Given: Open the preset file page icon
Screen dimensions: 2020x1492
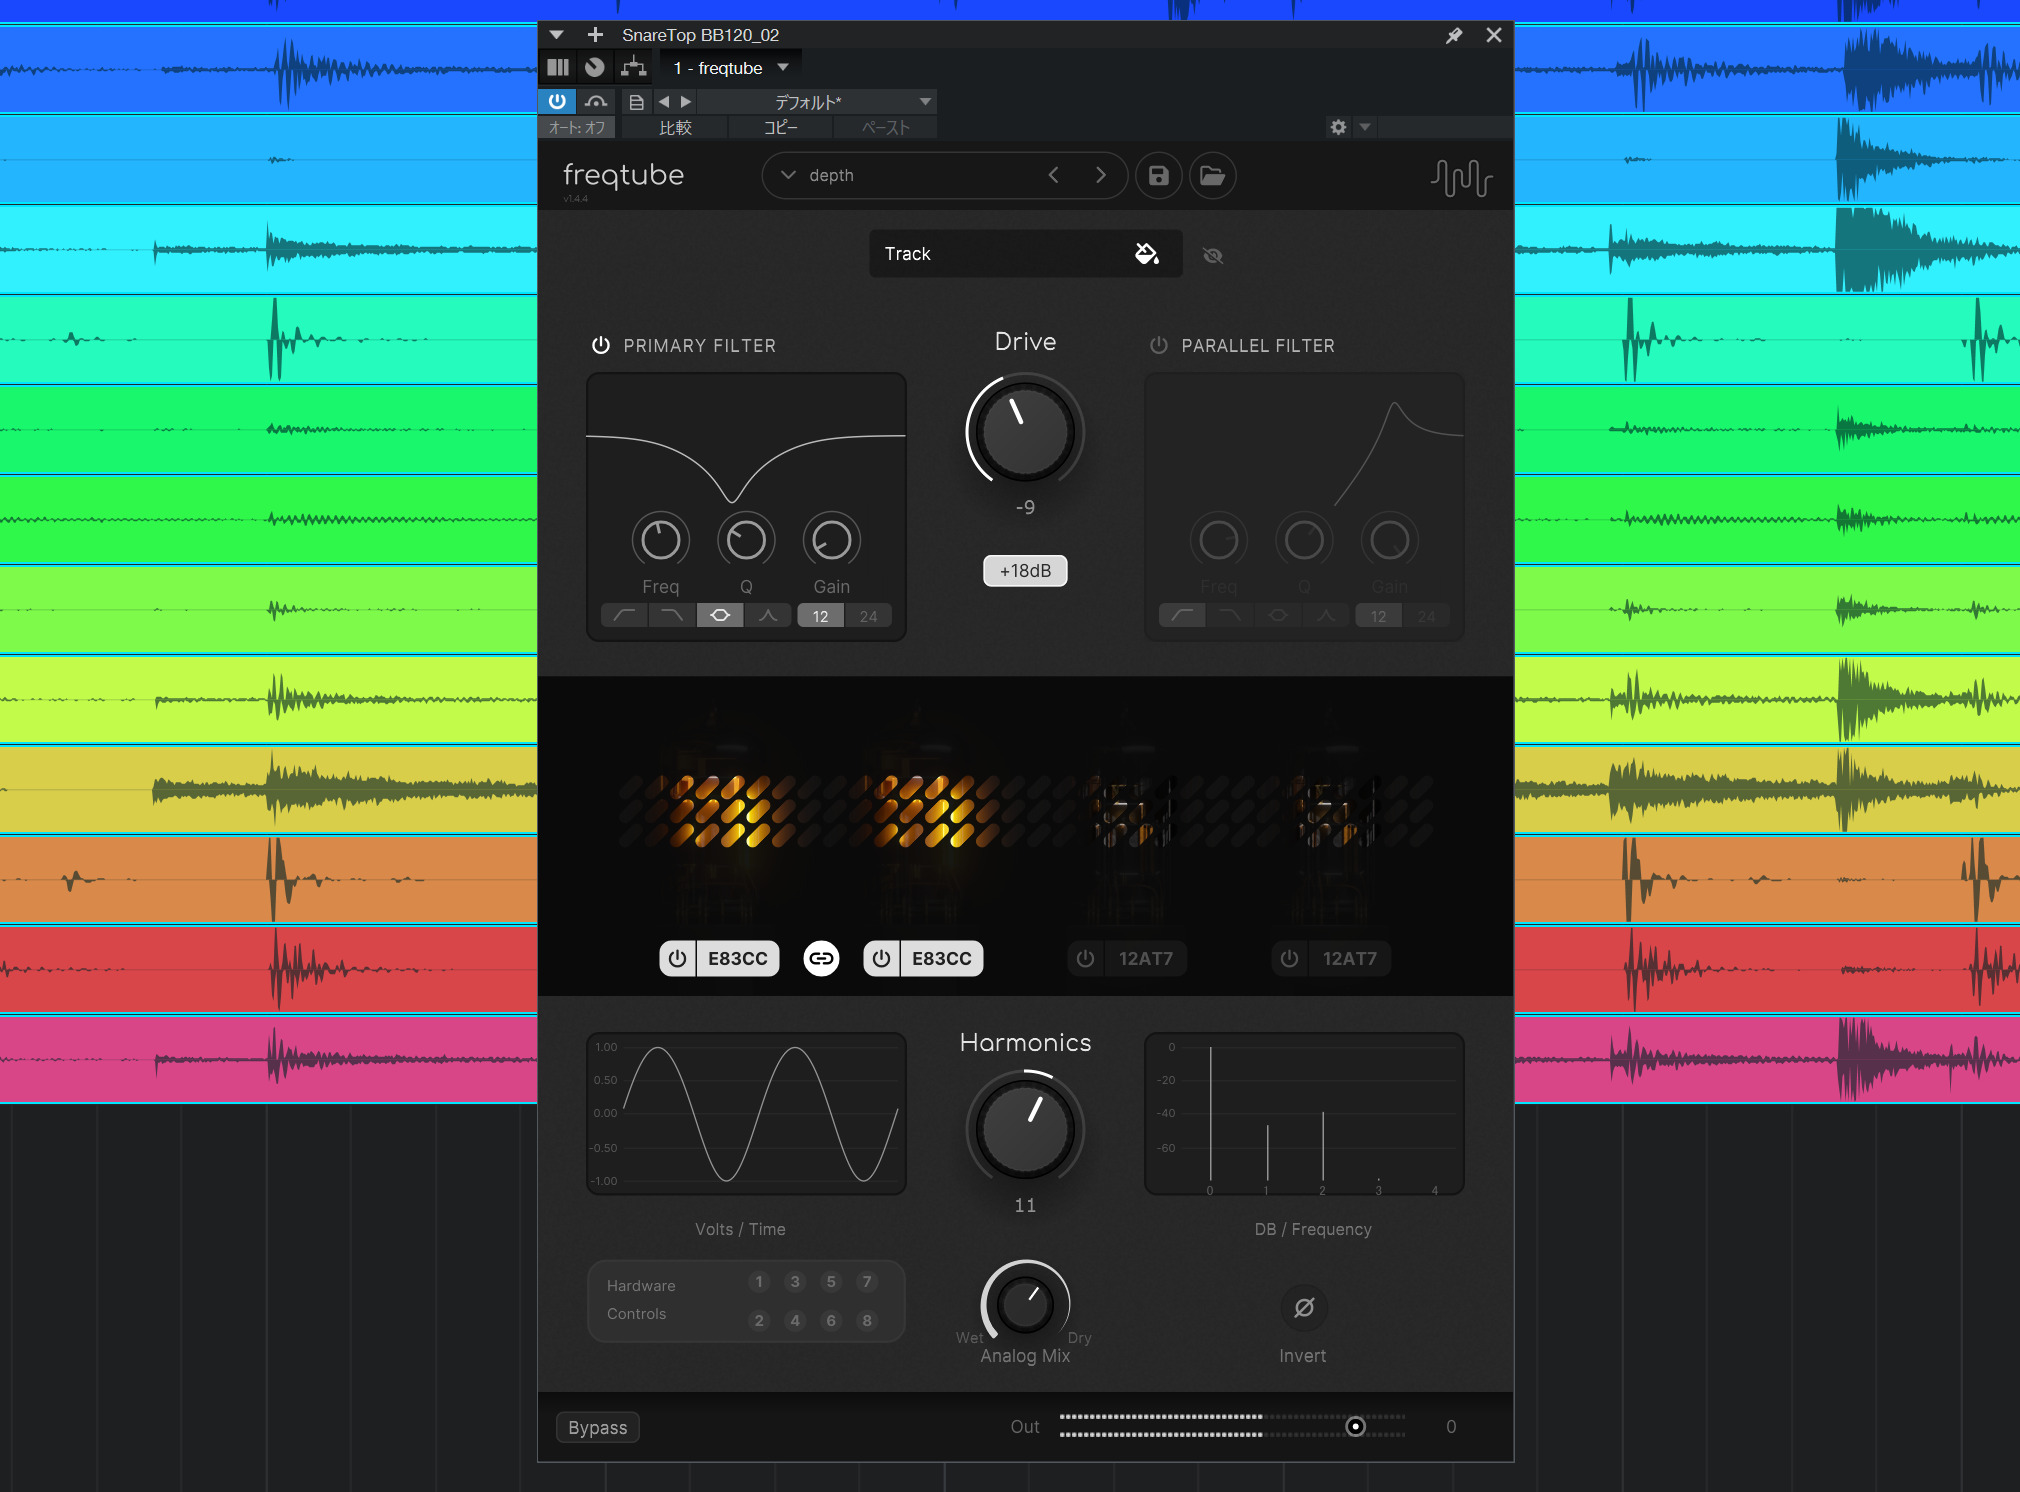Looking at the screenshot, I should 636,102.
